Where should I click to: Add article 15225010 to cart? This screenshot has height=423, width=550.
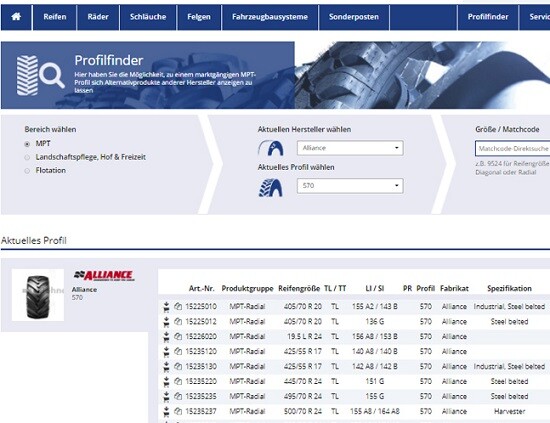tap(166, 307)
